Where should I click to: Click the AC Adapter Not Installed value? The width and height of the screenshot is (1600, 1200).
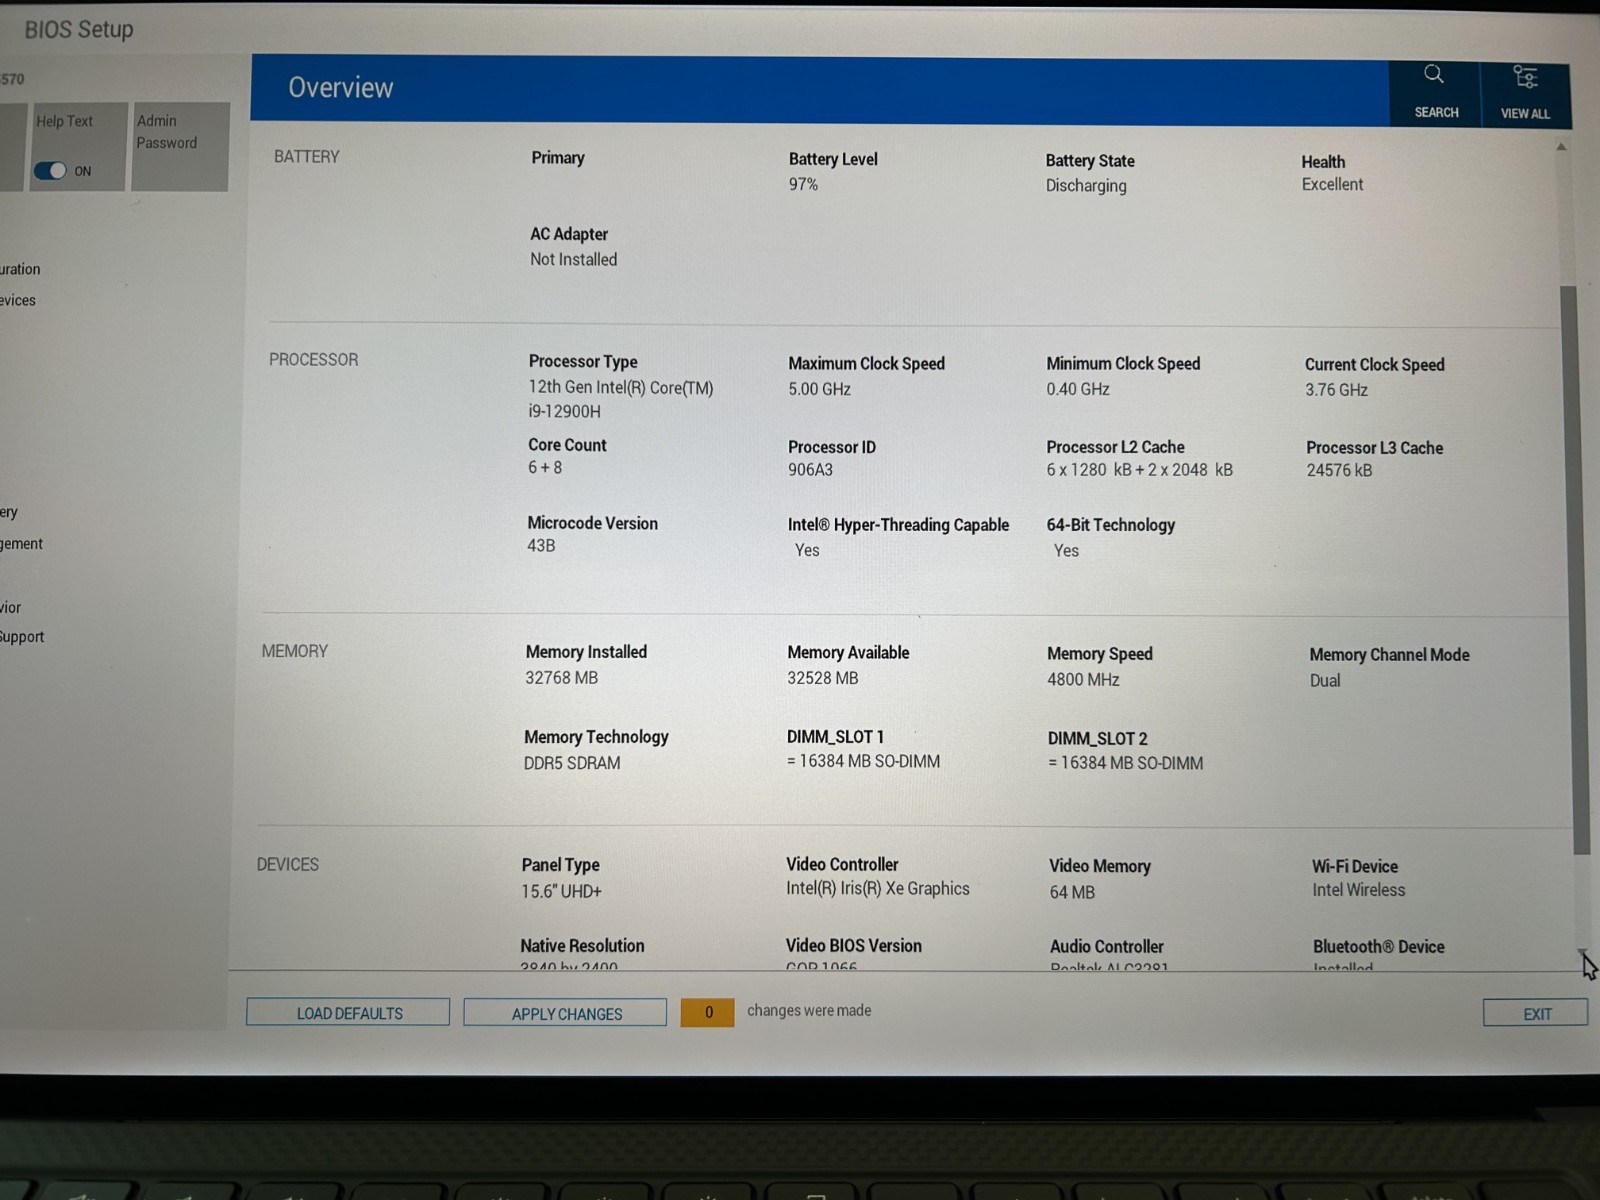click(574, 260)
